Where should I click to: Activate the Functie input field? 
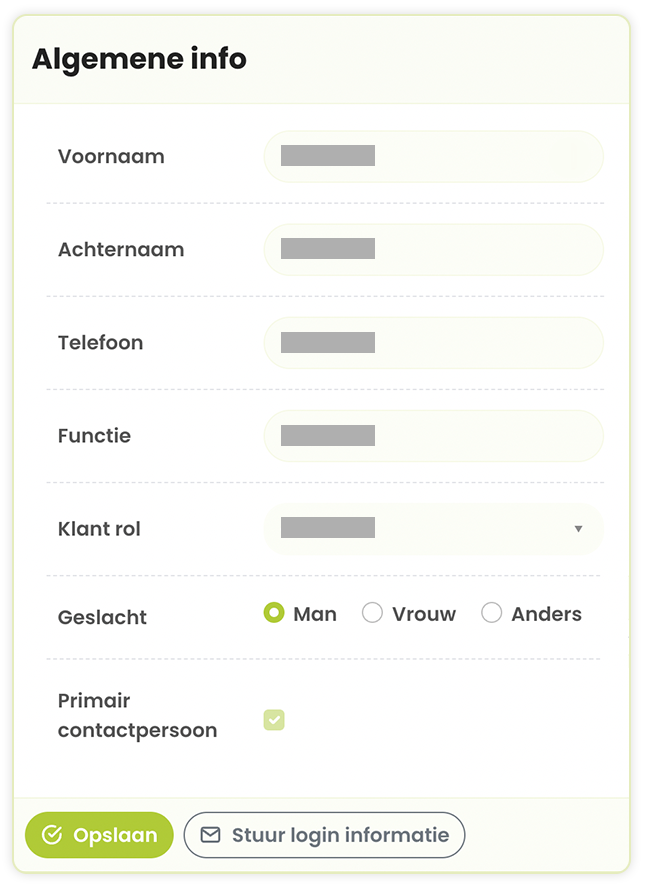(x=433, y=435)
